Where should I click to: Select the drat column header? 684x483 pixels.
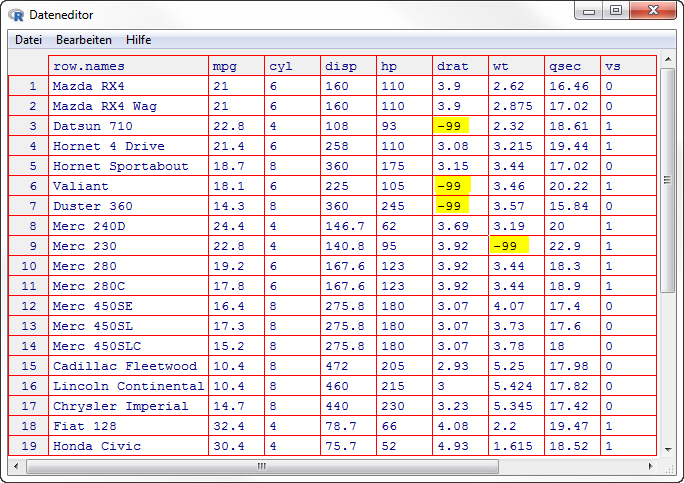point(460,66)
